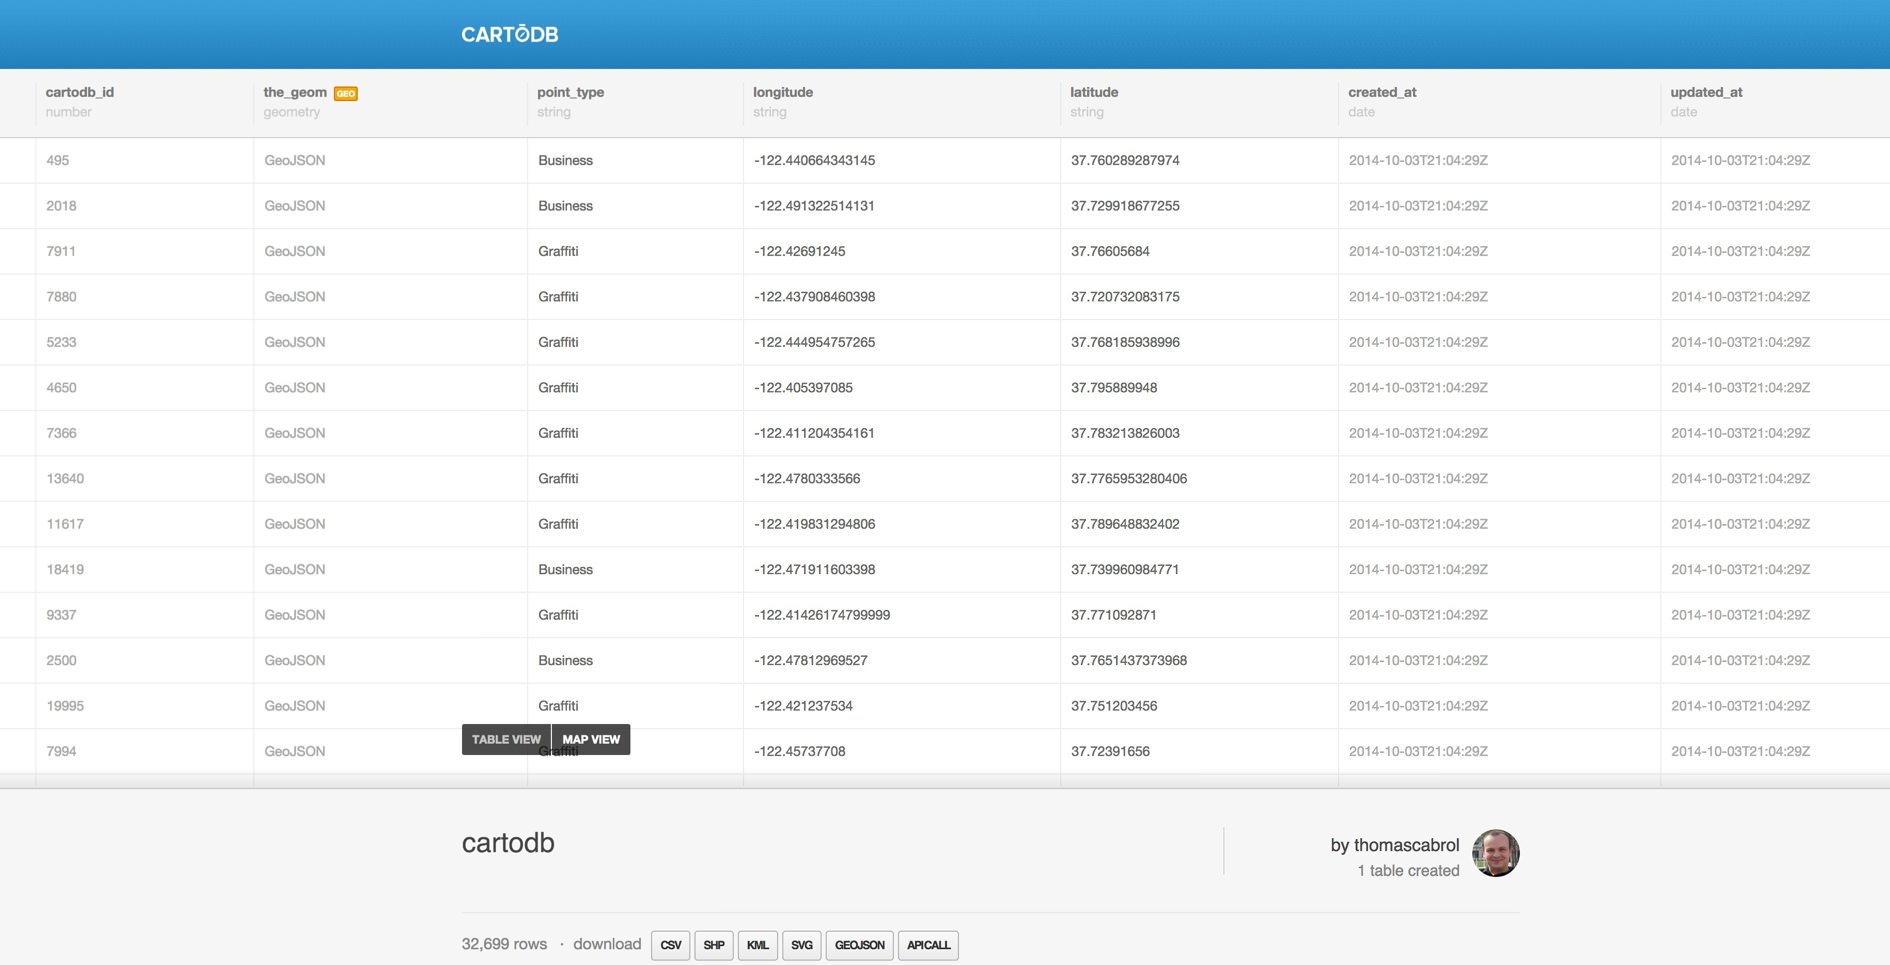Click cartodb_id cell 7366
The height and width of the screenshot is (965, 1890).
point(61,433)
